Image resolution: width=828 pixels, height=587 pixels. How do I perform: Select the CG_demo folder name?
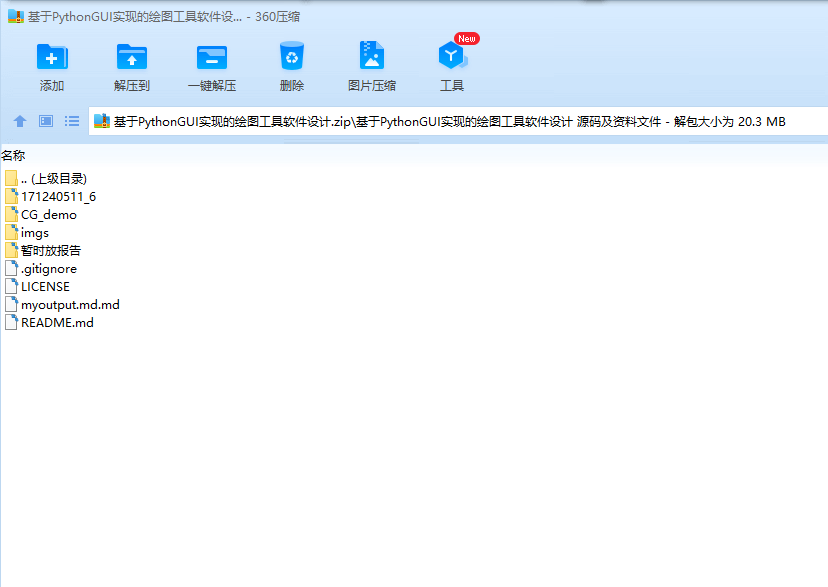[49, 214]
